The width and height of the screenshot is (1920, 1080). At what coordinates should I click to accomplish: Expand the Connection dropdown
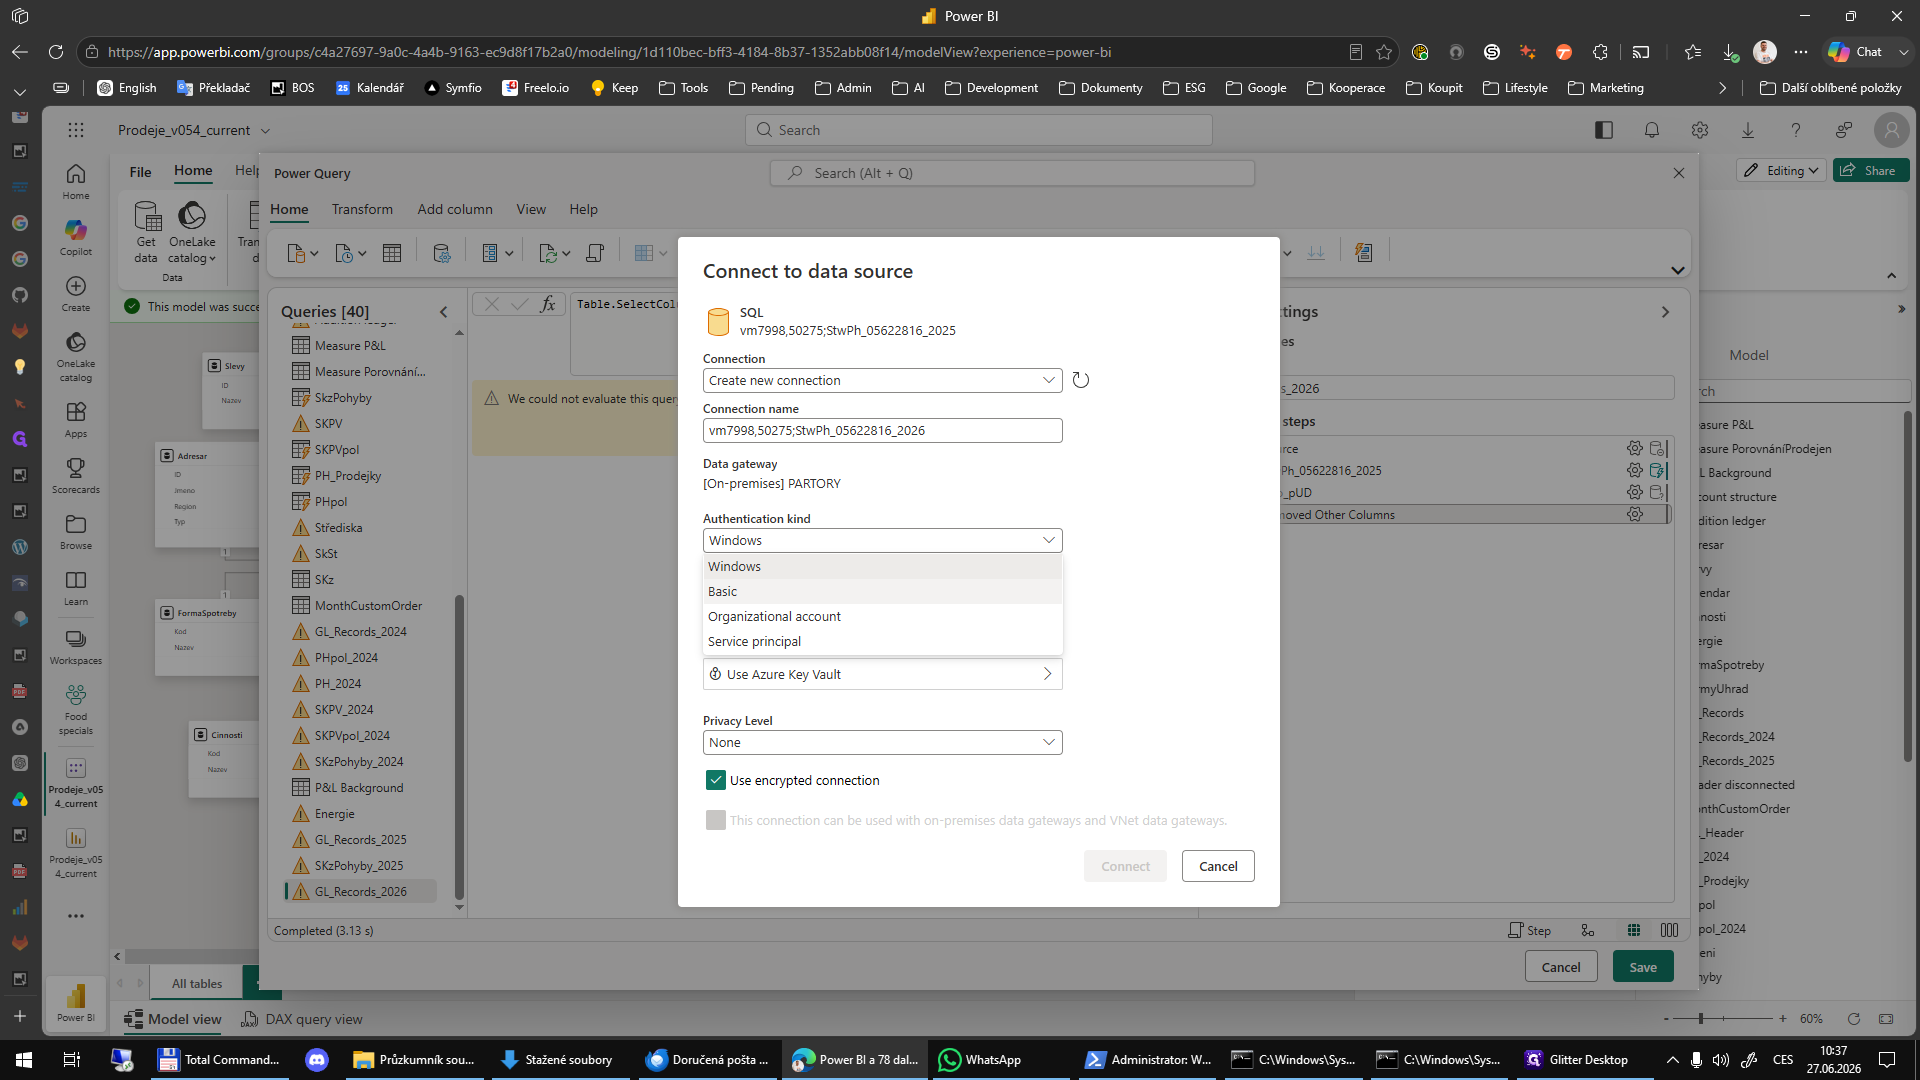[882, 380]
